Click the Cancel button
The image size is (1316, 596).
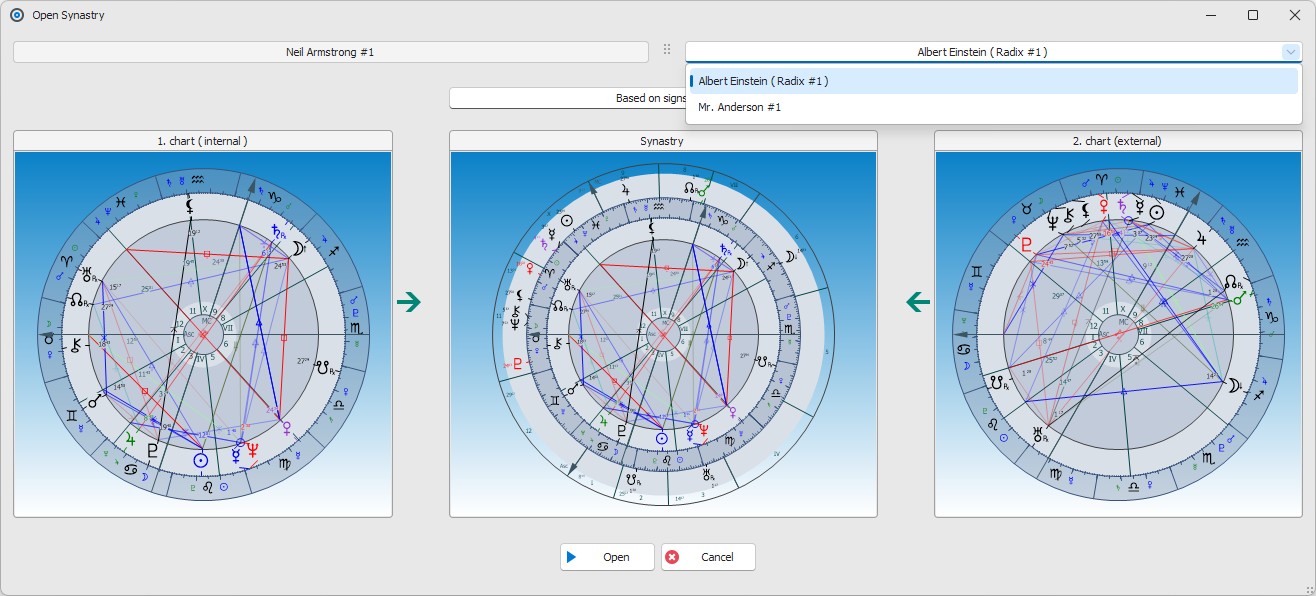pyautogui.click(x=708, y=557)
